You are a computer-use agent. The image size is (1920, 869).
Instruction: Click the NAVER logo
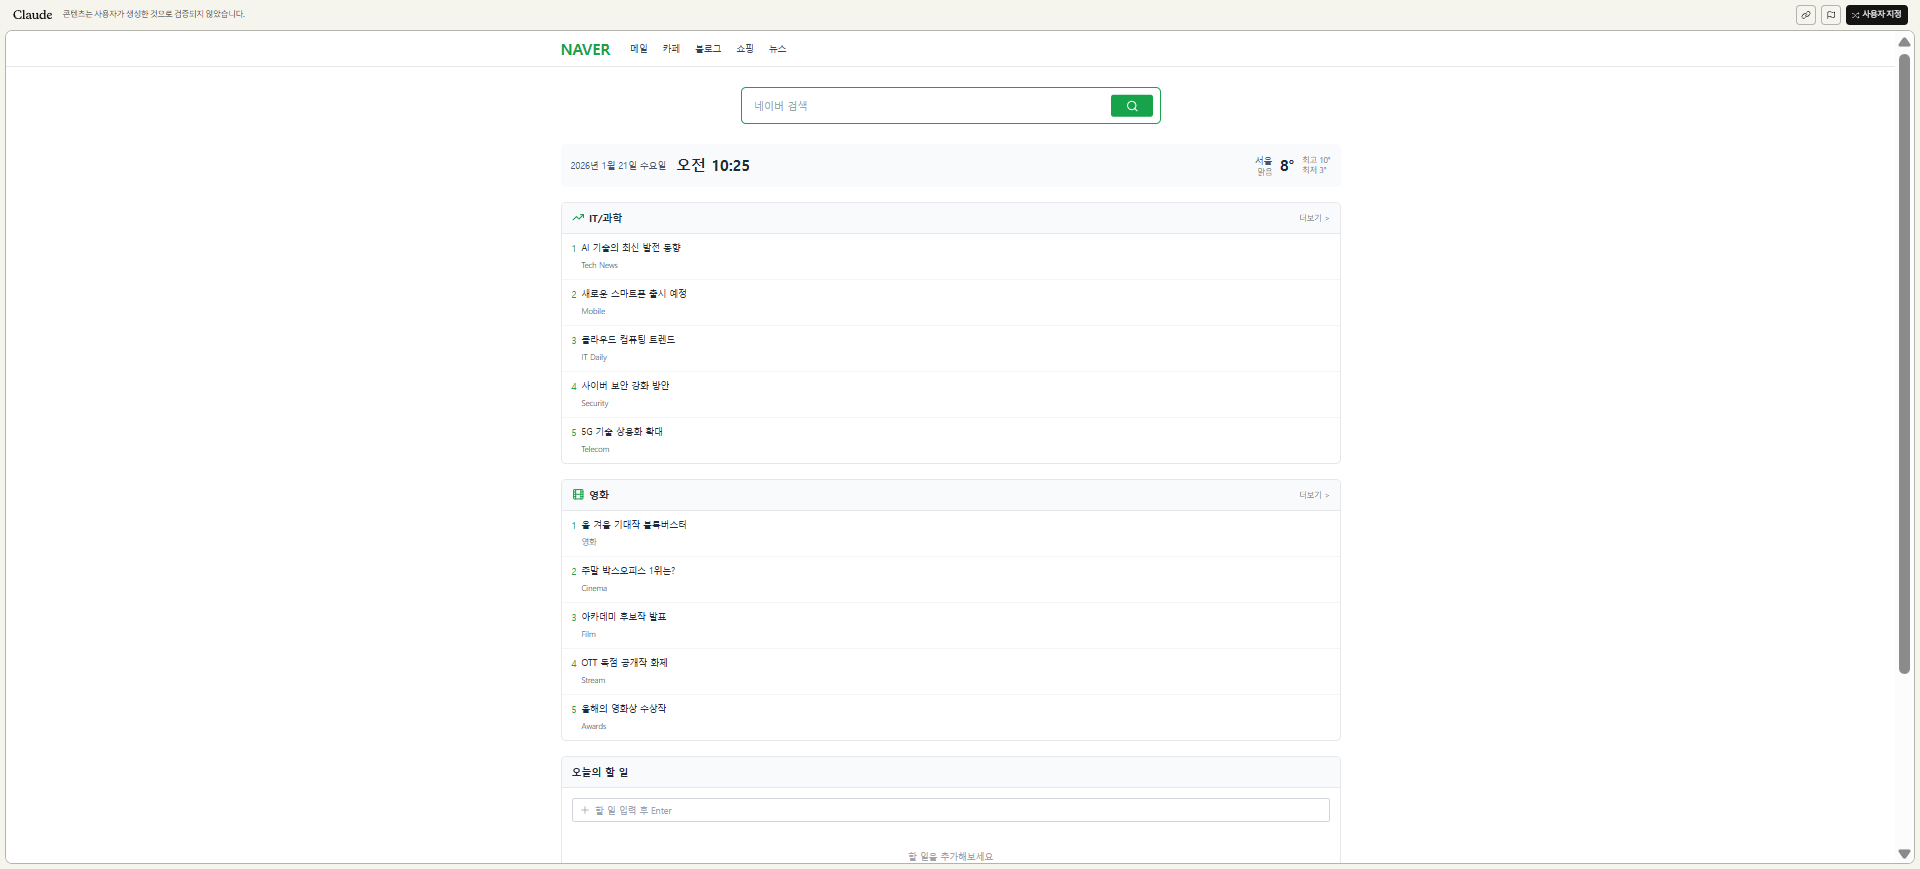[585, 50]
